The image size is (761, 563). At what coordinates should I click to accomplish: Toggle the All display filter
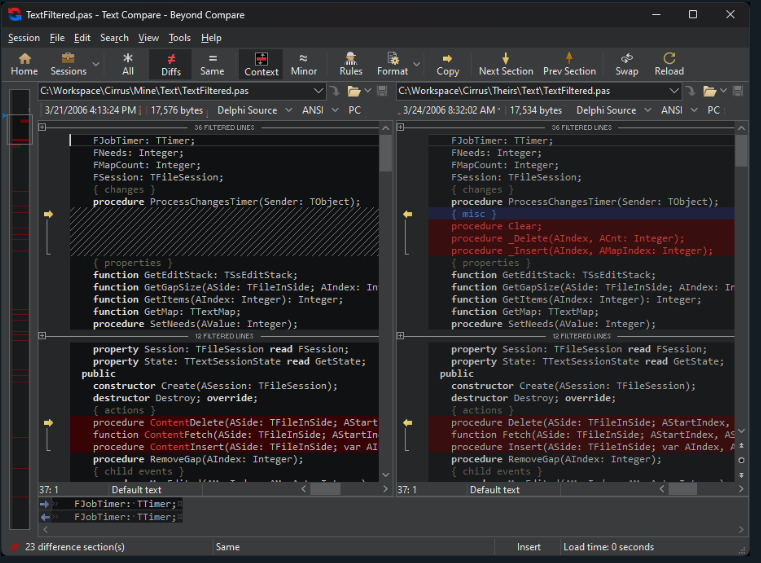pyautogui.click(x=128, y=64)
